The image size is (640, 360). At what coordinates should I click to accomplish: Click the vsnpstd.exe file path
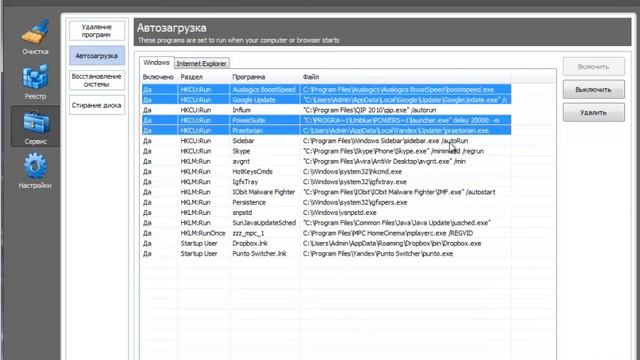340,212
